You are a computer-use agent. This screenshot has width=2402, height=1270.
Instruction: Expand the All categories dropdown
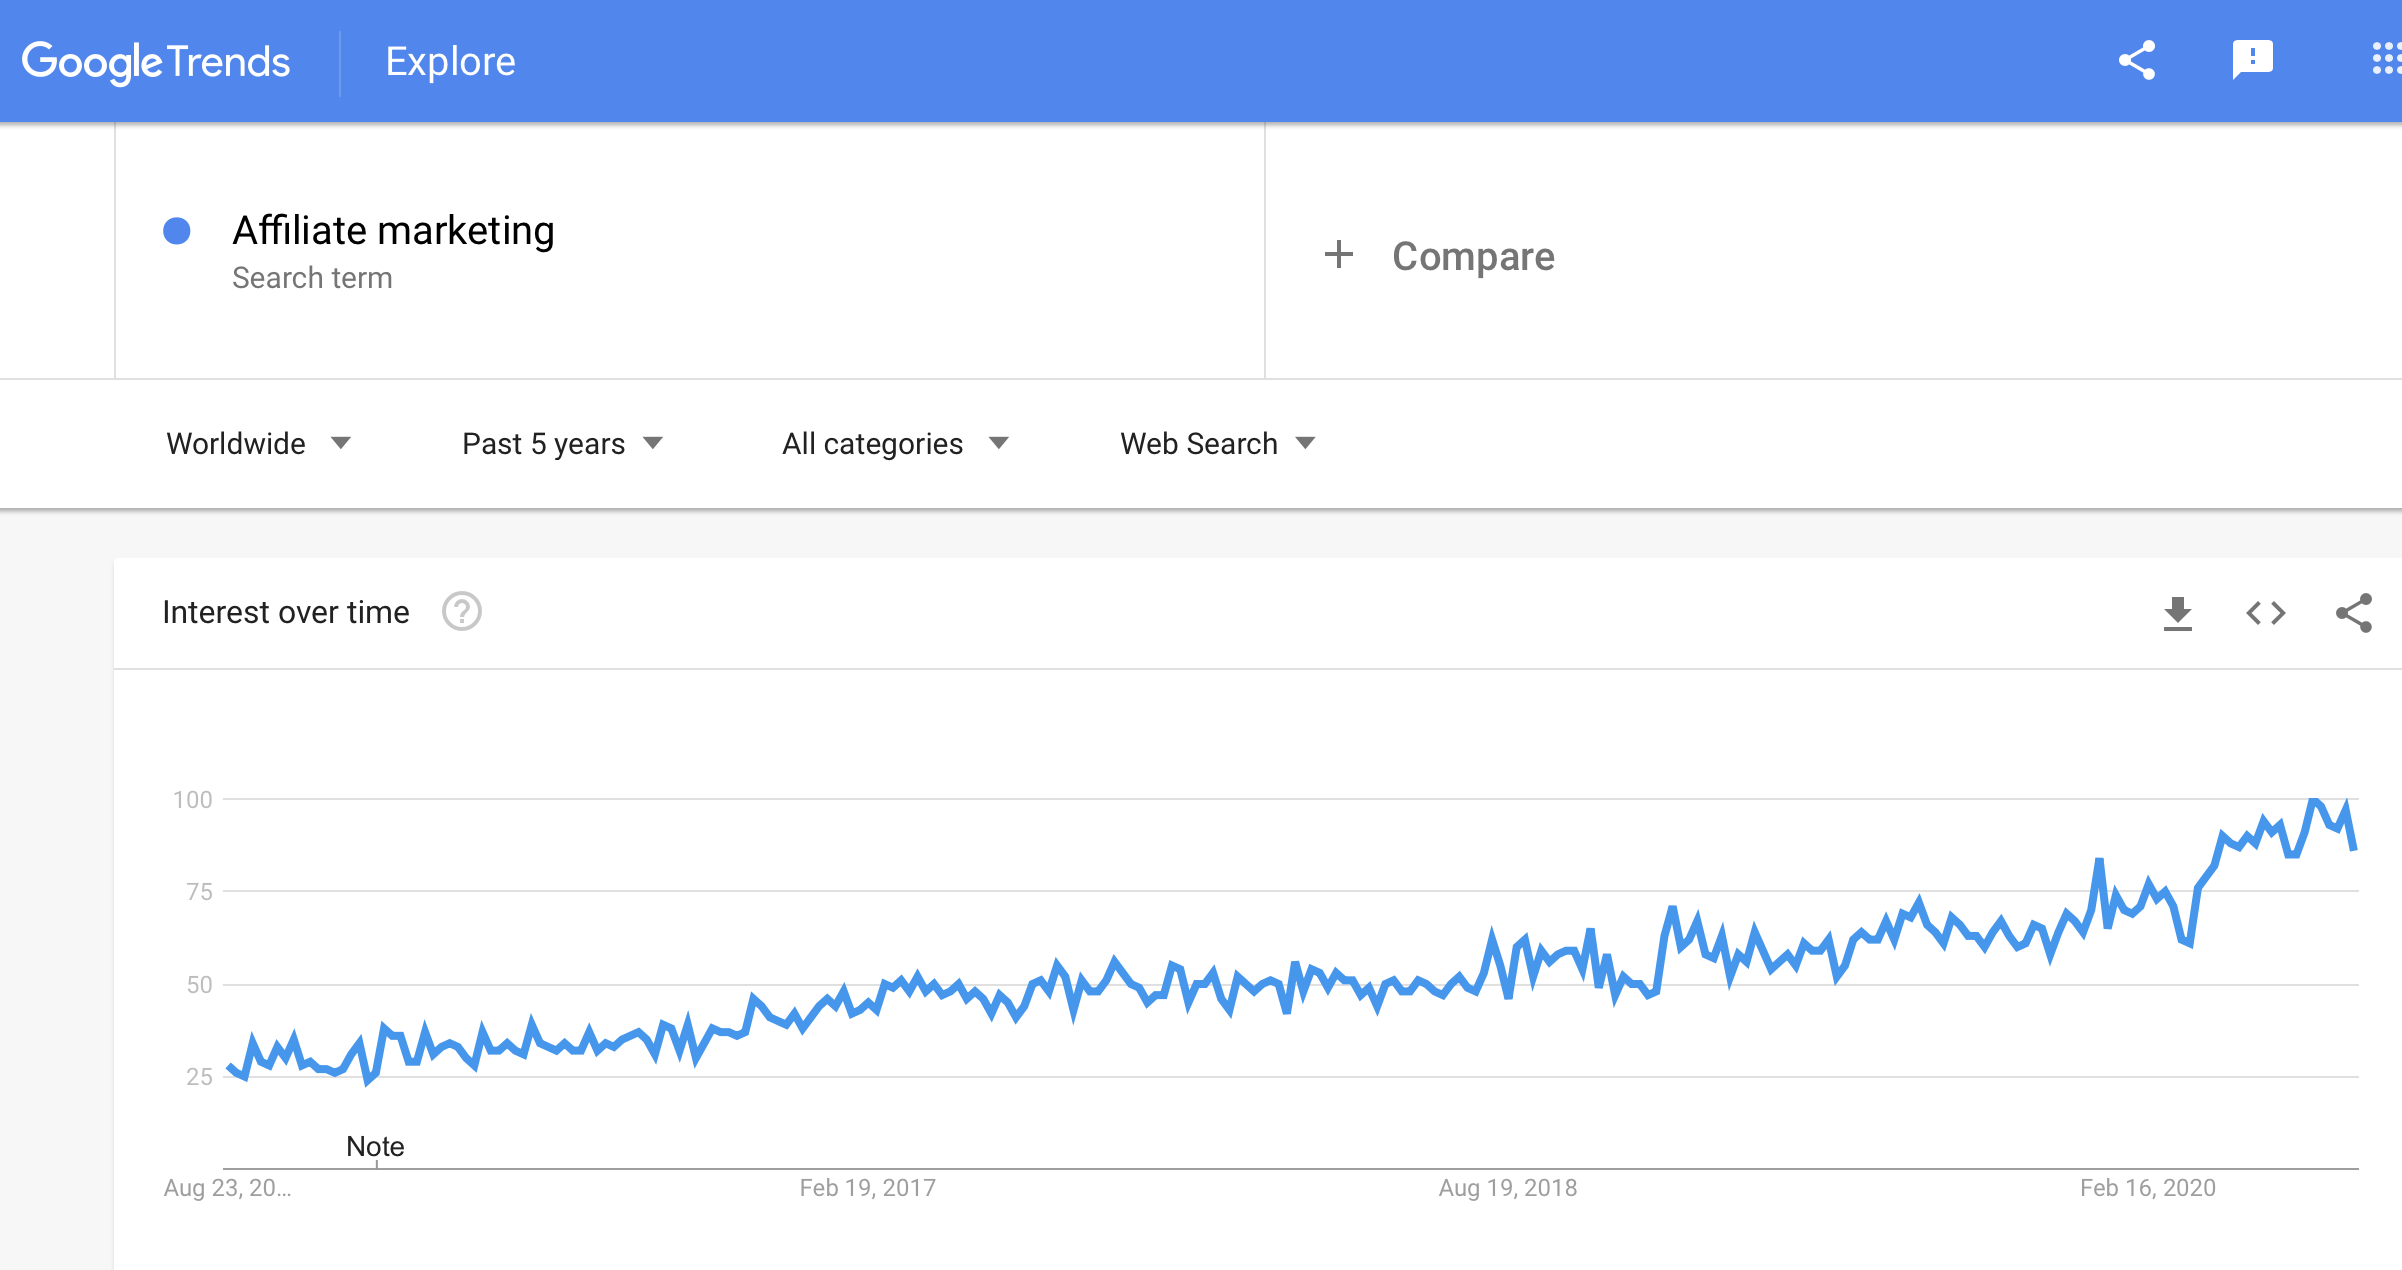pyautogui.click(x=896, y=444)
